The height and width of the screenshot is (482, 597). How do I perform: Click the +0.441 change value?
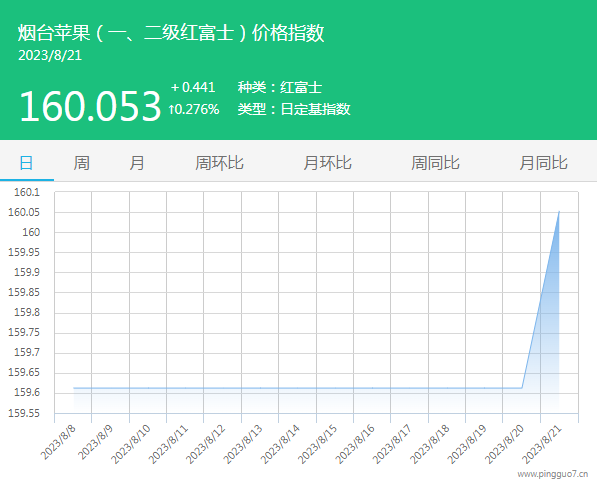(x=193, y=87)
